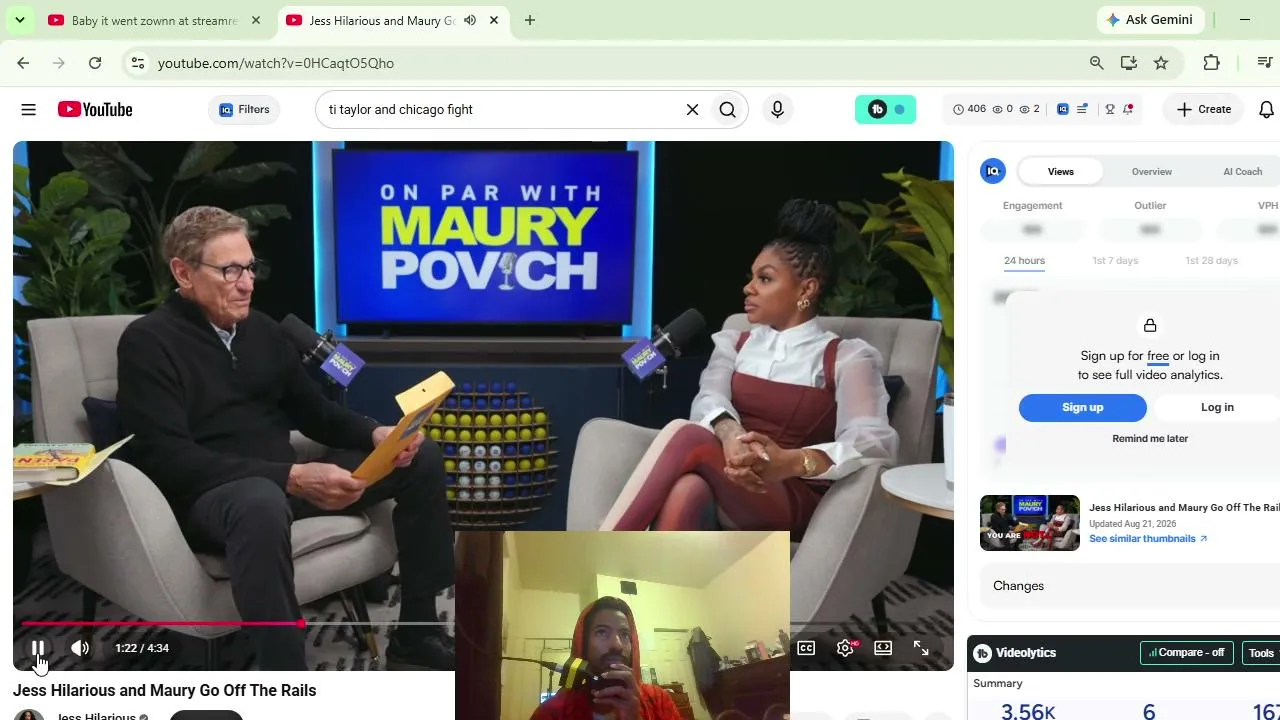
Task: Close the 'Baby it went zown' tab
Action: click(x=256, y=20)
